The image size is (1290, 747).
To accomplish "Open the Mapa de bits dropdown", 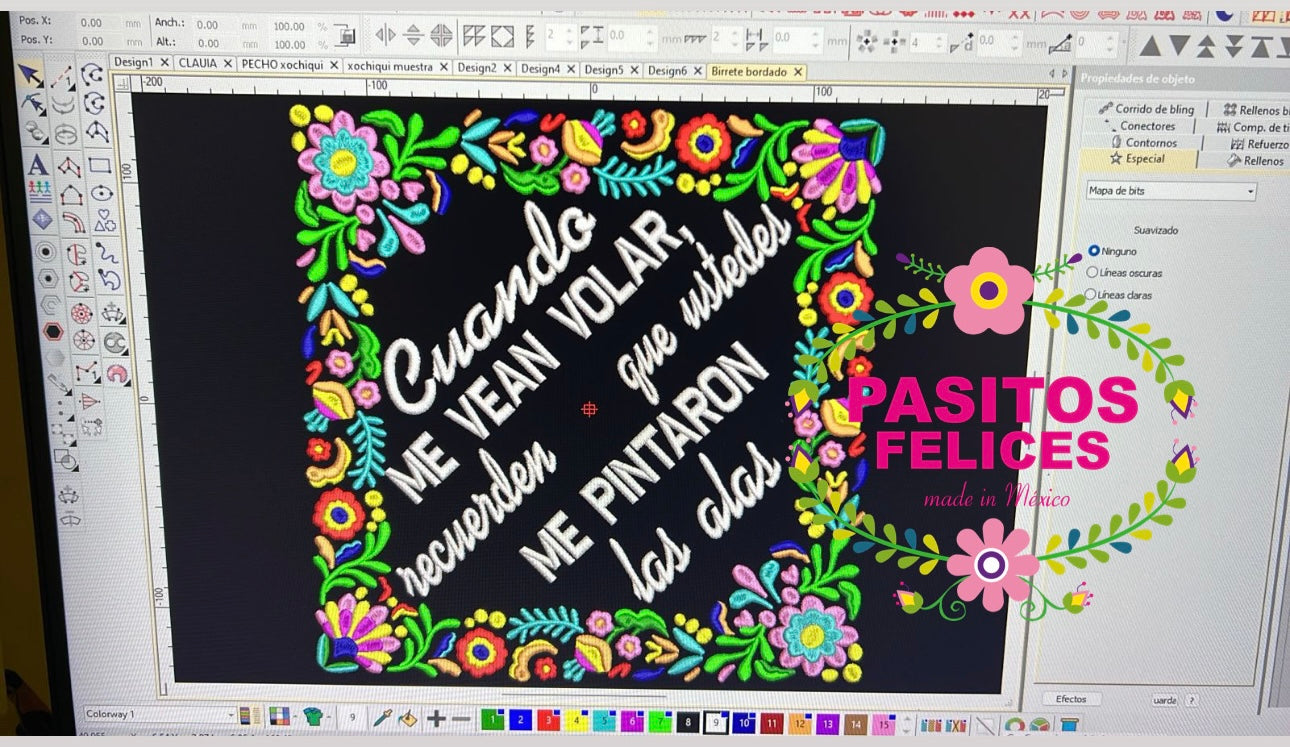I will coord(1170,191).
